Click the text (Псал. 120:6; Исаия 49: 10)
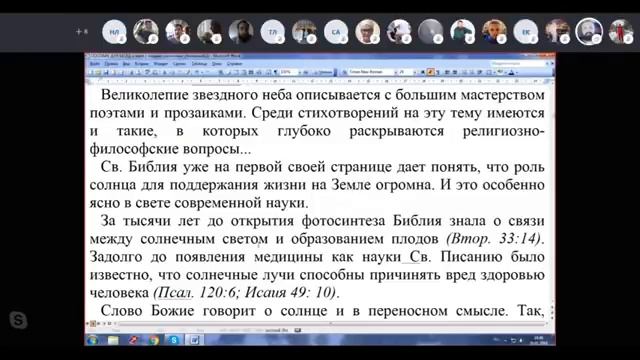The height and width of the screenshot is (360, 640). click(x=246, y=292)
